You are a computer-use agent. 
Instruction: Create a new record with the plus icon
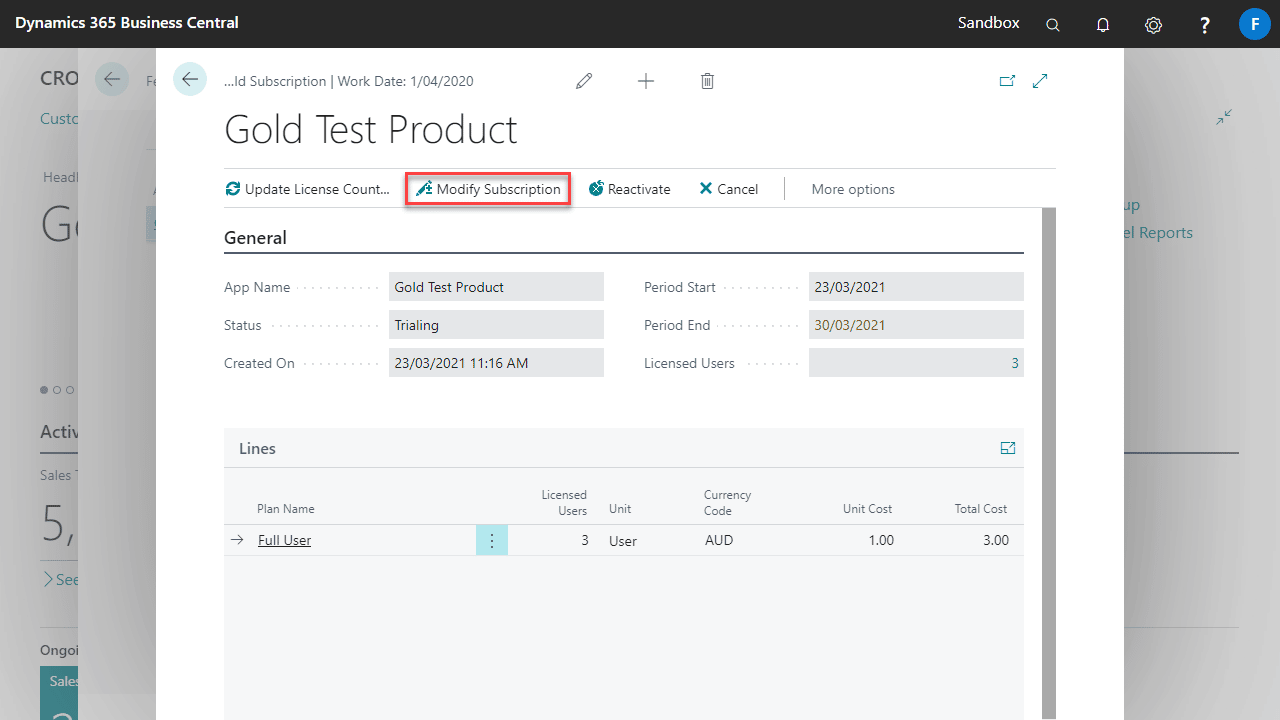click(x=646, y=81)
